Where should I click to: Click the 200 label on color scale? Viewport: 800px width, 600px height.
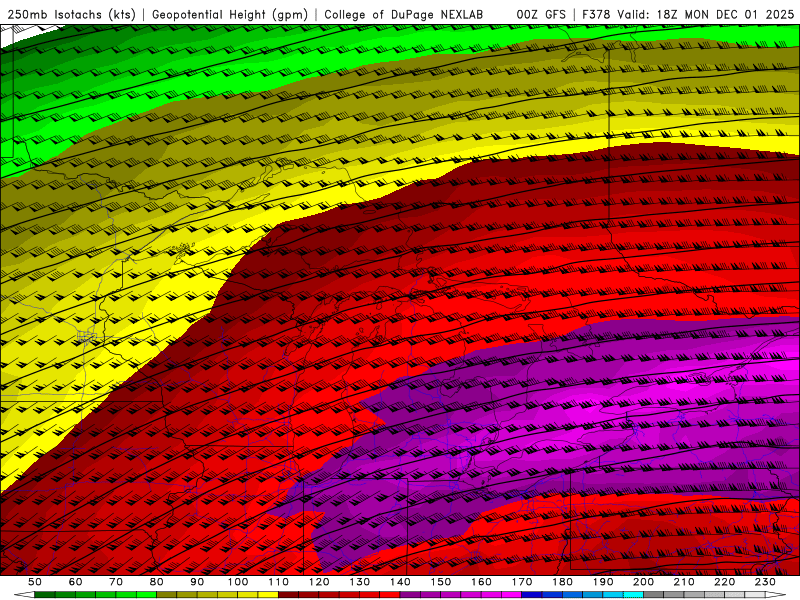tap(643, 582)
